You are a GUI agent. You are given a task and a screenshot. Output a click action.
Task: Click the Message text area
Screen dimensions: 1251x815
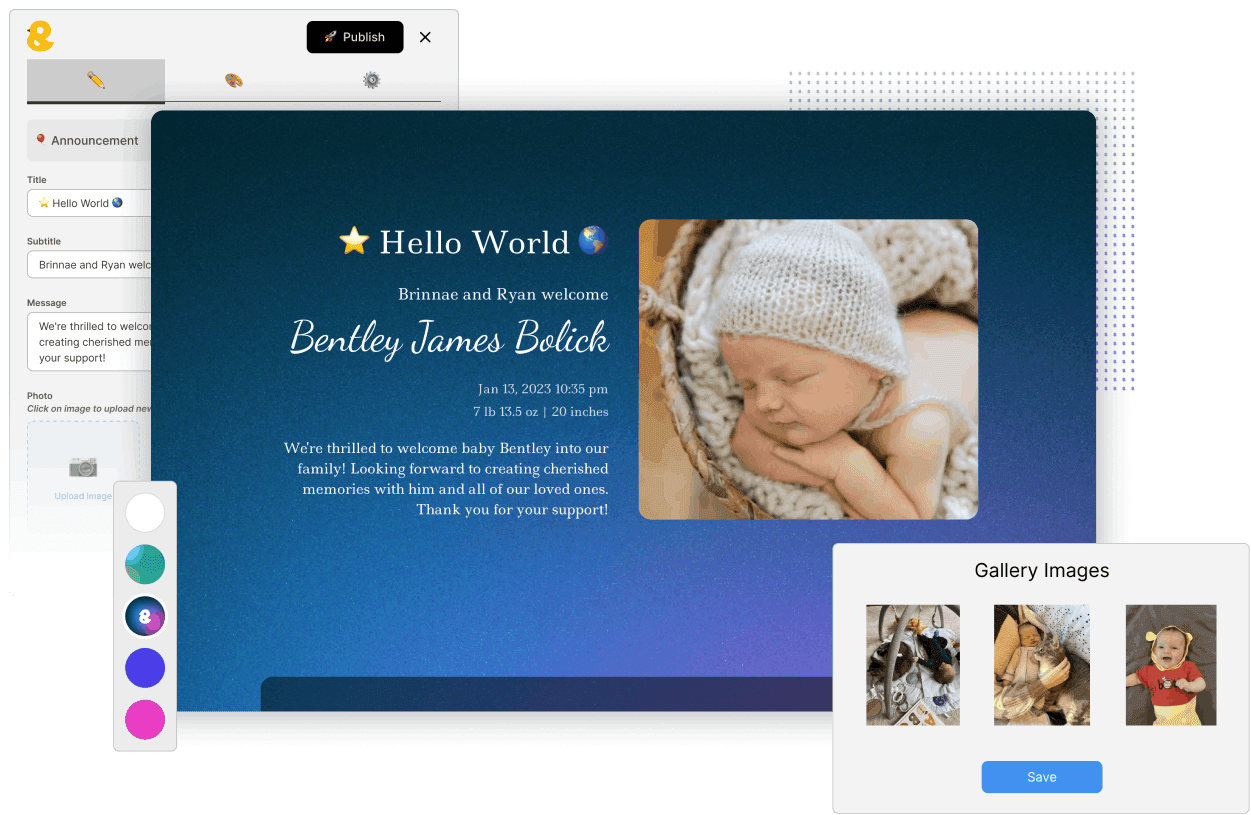(90, 342)
